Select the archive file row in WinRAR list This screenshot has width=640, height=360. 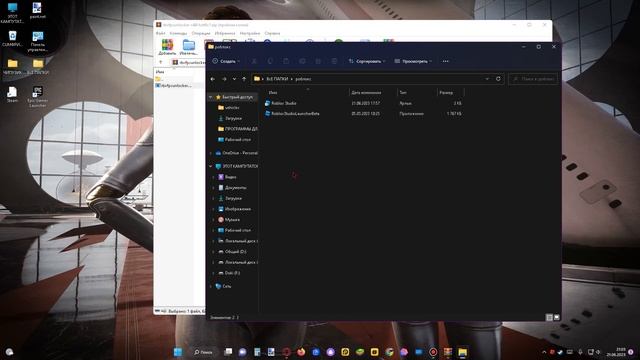178,86
